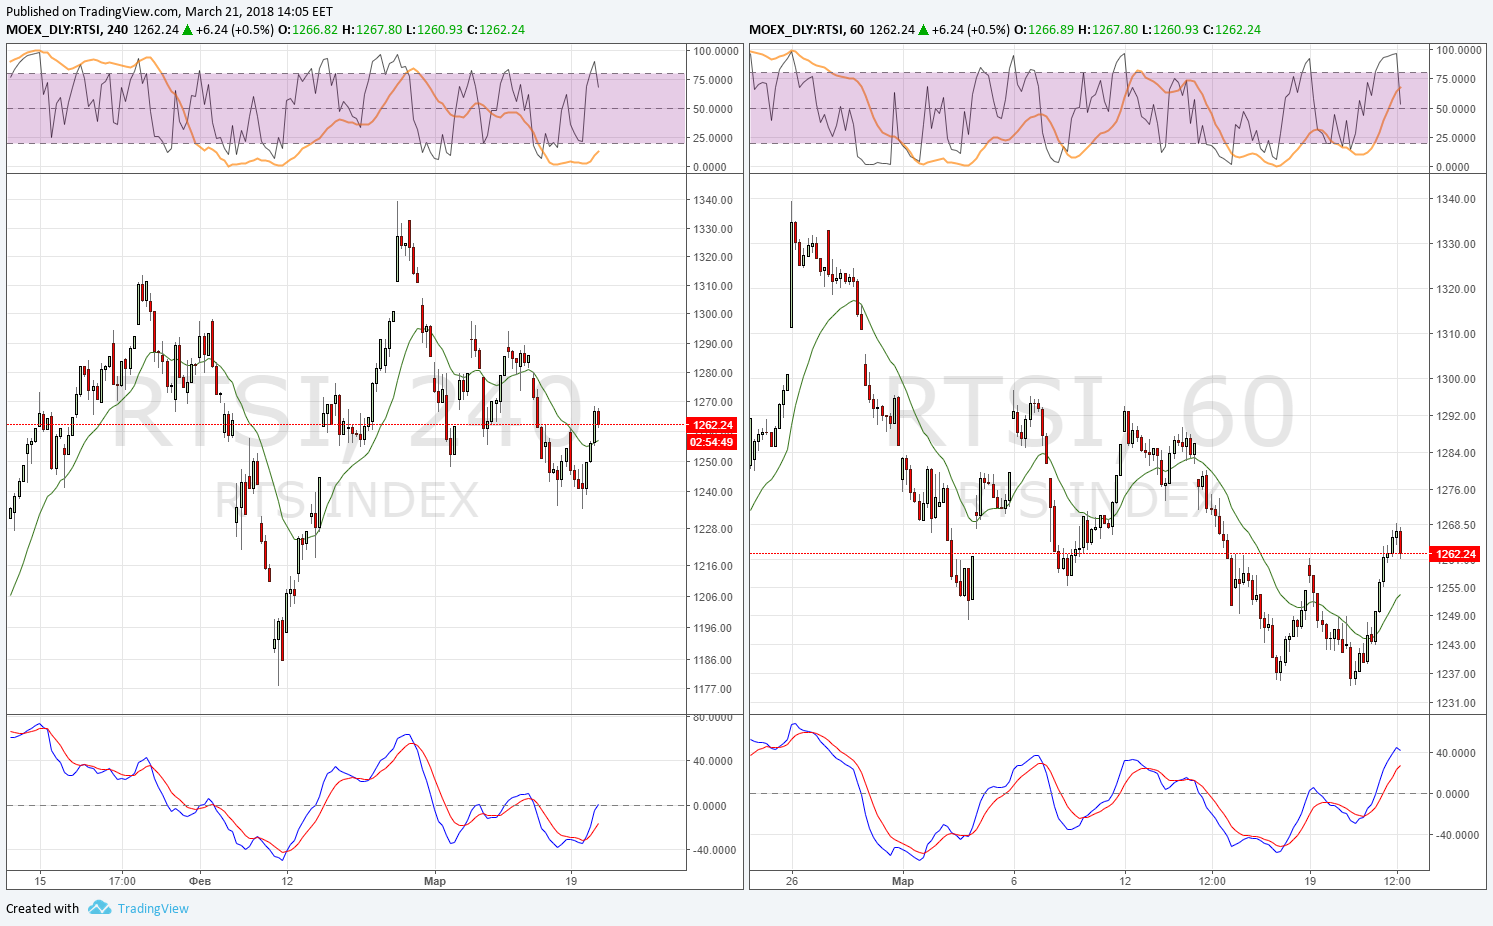Click the 'Мар' date label on left time axis

434,881
